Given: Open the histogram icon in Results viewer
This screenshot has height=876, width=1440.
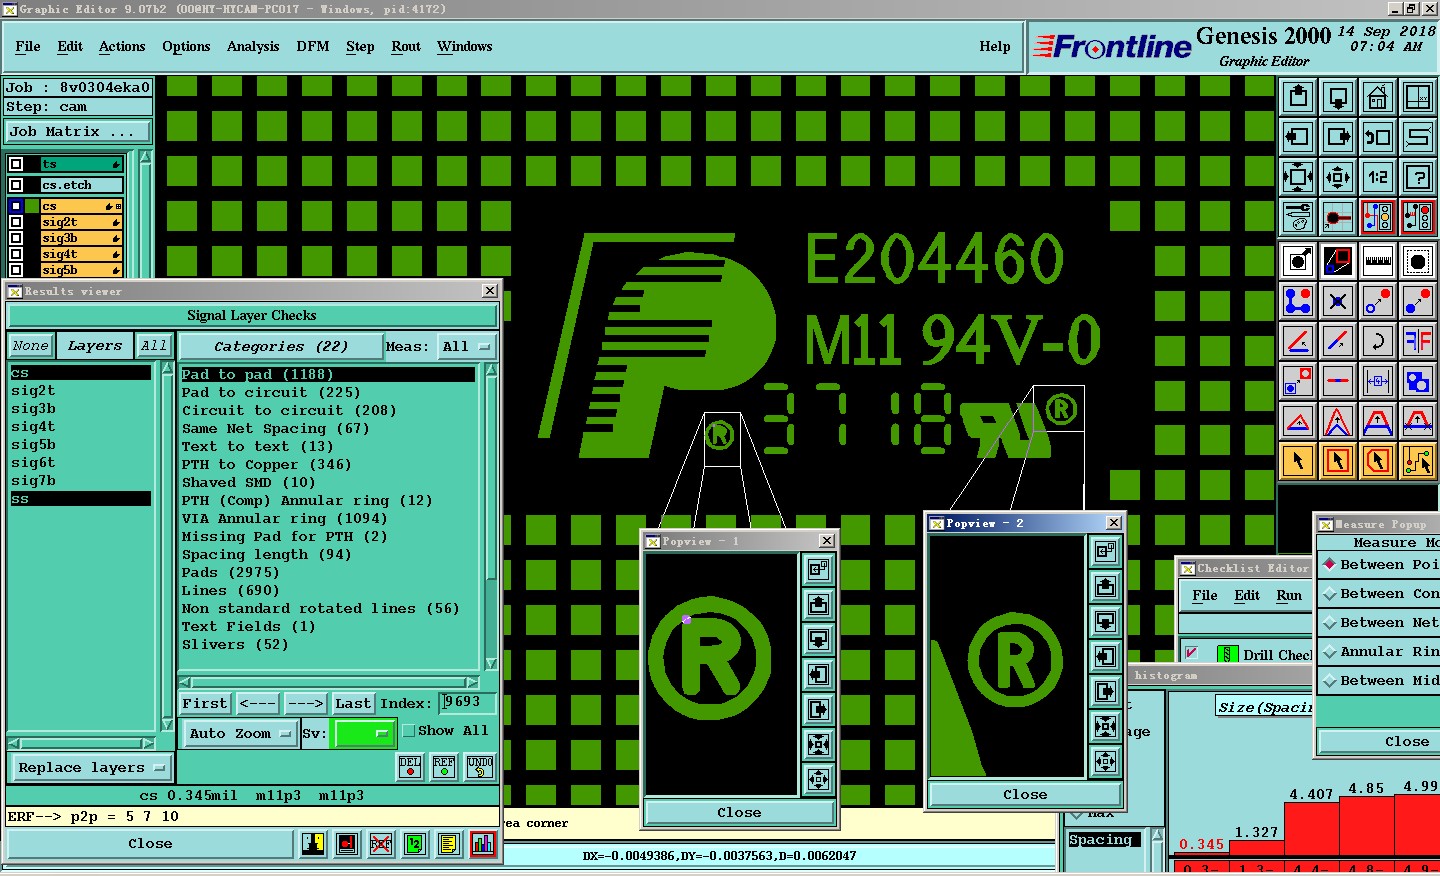Looking at the screenshot, I should pos(482,845).
